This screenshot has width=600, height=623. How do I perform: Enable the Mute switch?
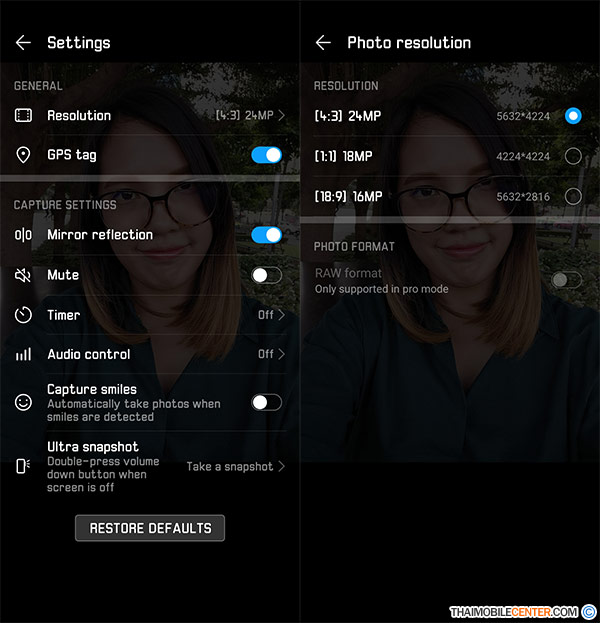(x=267, y=275)
